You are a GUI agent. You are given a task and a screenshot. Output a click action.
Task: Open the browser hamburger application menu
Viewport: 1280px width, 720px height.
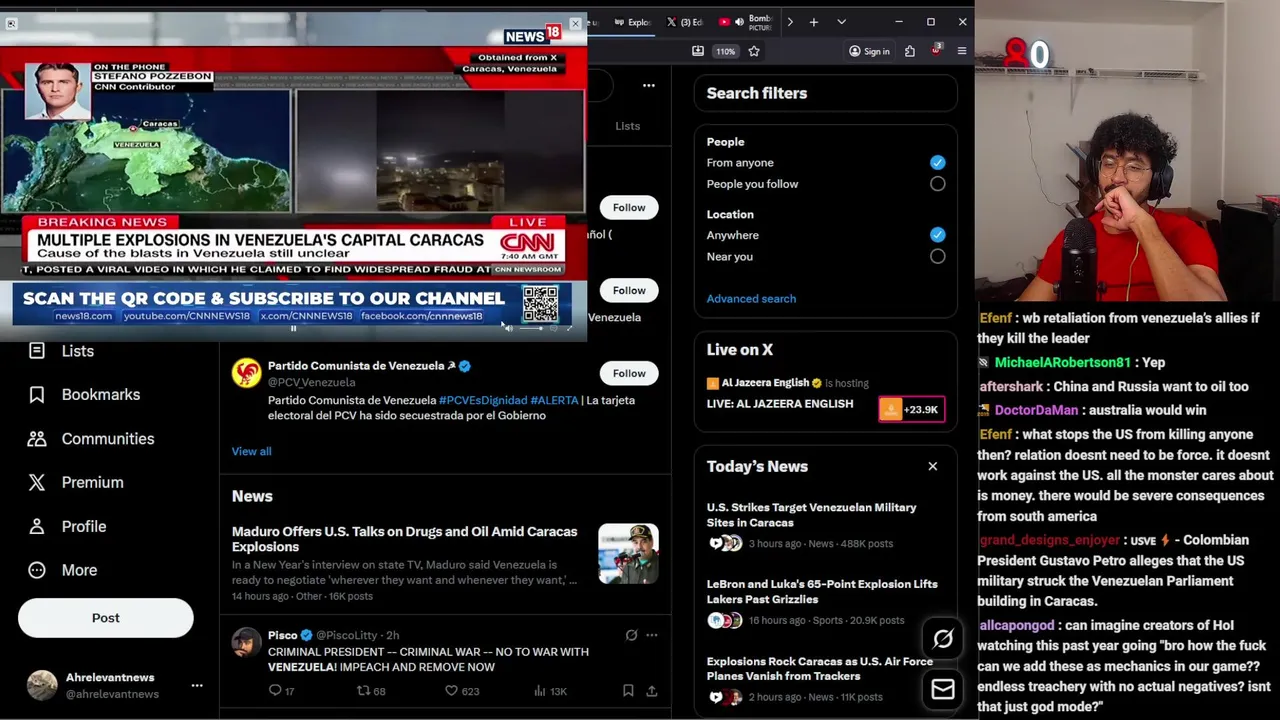(x=962, y=51)
